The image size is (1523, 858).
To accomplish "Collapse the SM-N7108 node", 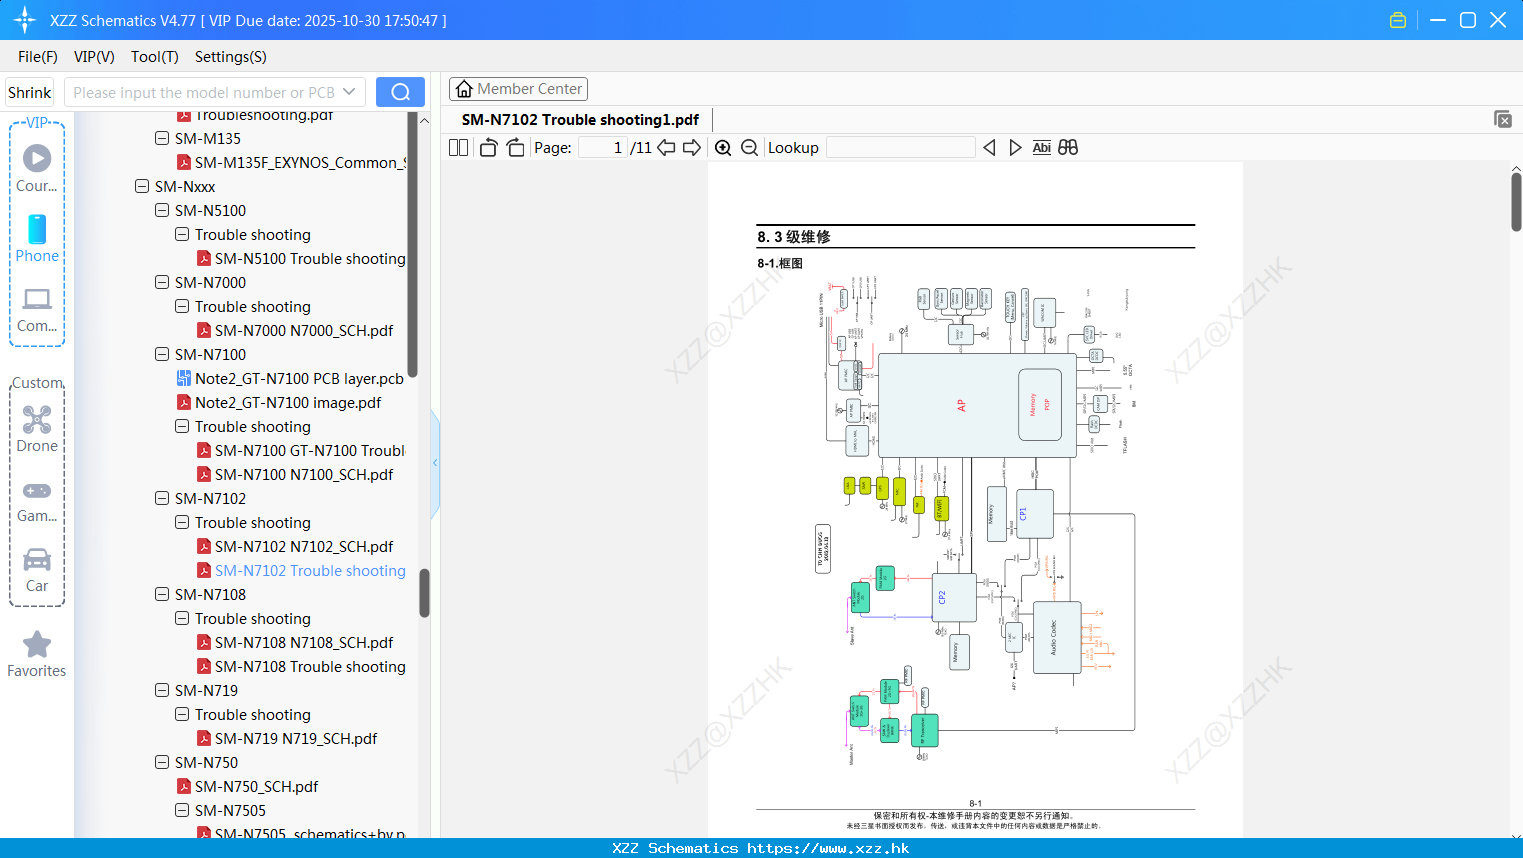I will pyautogui.click(x=162, y=594).
